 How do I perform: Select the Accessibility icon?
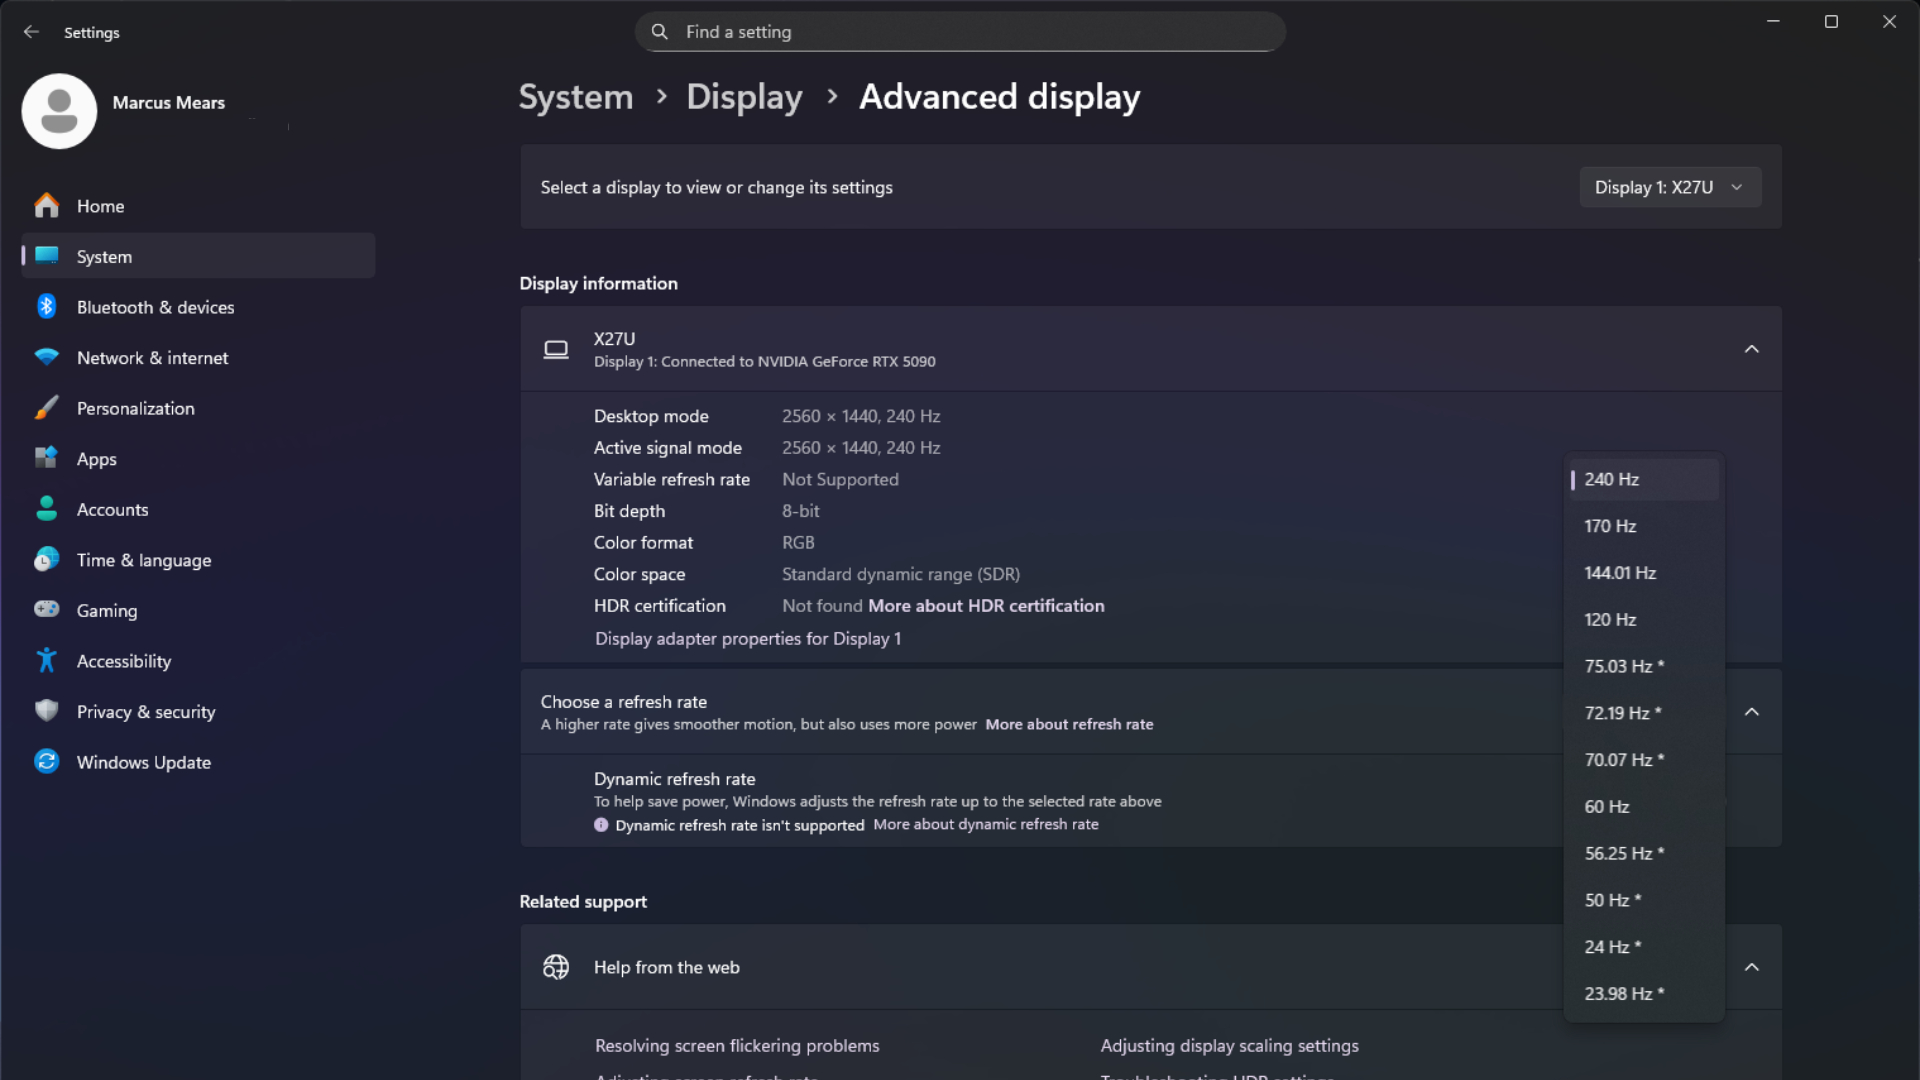tap(46, 660)
